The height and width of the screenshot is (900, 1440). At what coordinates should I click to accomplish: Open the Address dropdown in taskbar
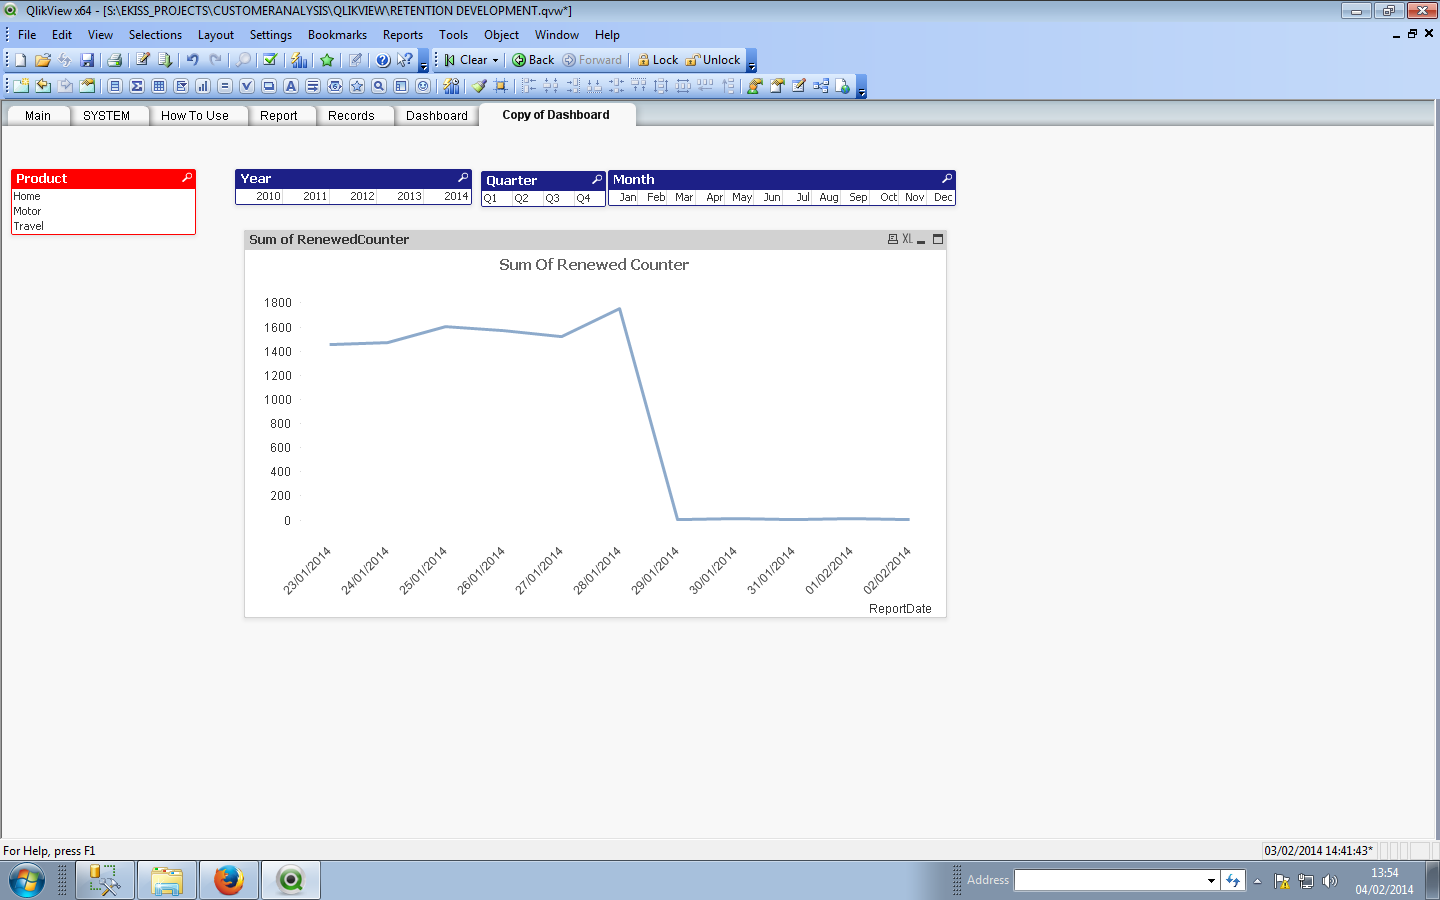click(1211, 880)
